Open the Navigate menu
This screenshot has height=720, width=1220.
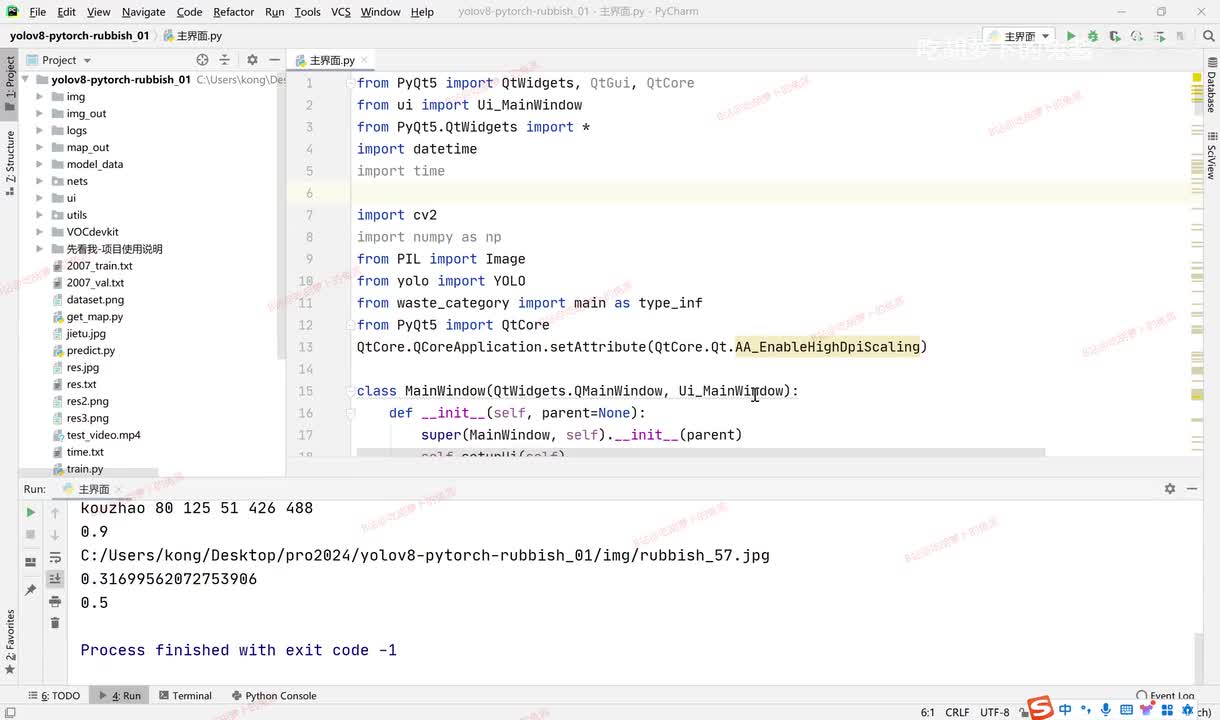(x=144, y=12)
